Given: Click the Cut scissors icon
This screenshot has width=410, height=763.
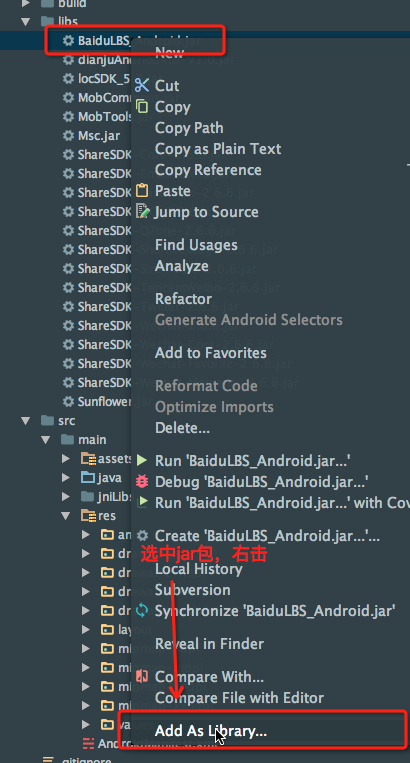Looking at the screenshot, I should click(142, 85).
